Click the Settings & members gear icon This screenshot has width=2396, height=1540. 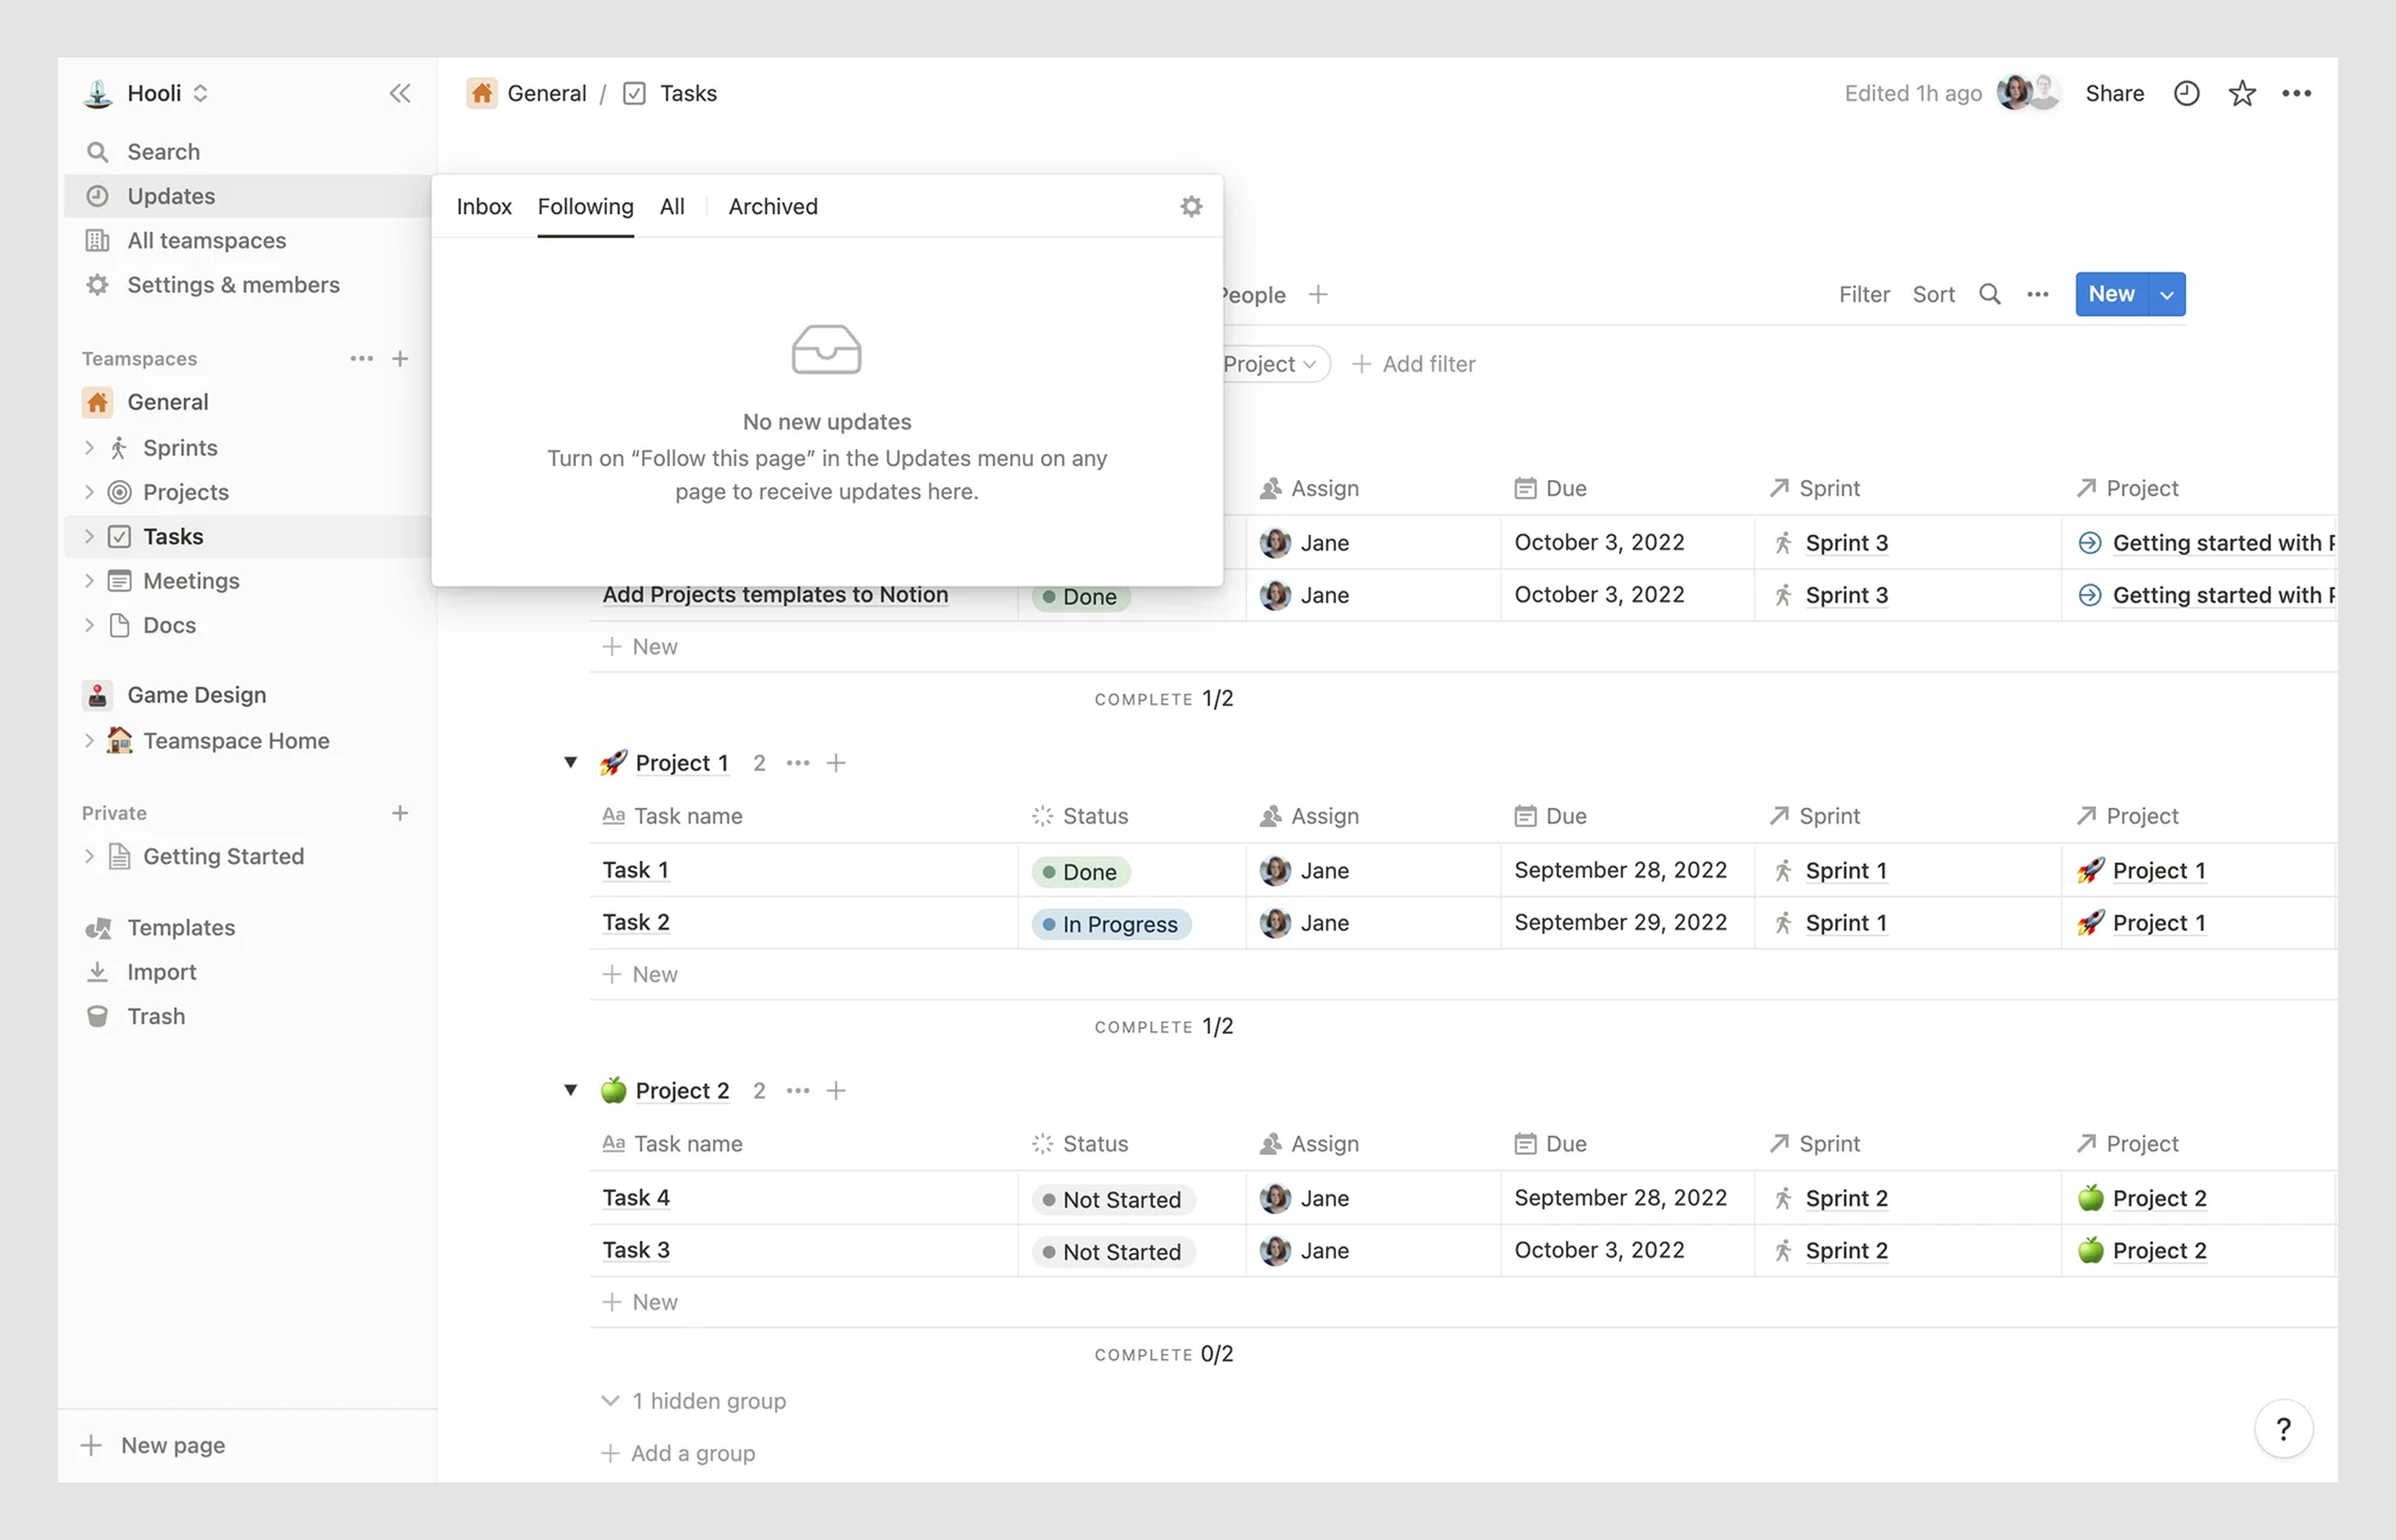[x=97, y=285]
